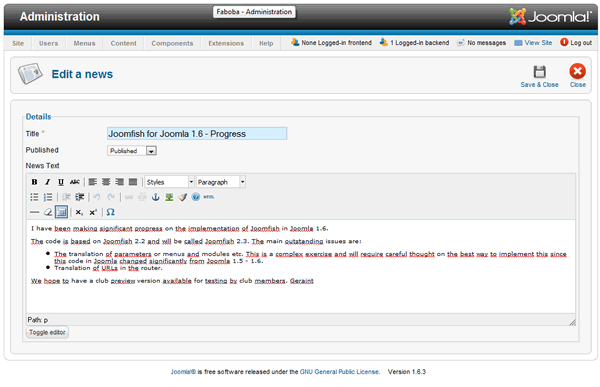The image size is (600, 387).
Task: Click the red Close button
Action: 577,75
